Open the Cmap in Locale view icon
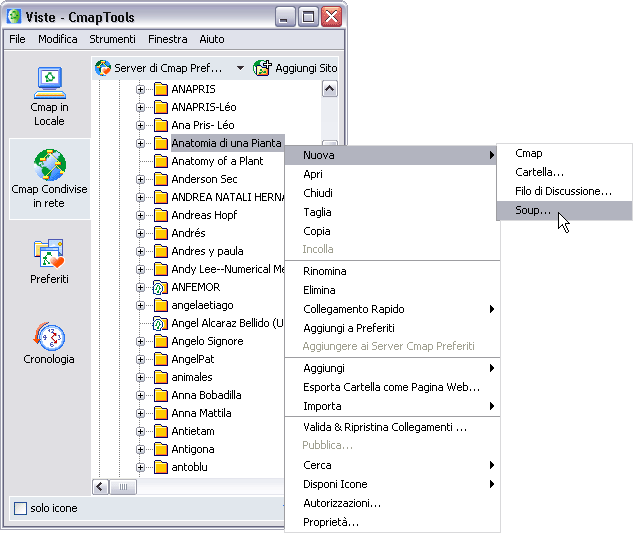This screenshot has height=533, width=633. click(x=49, y=82)
